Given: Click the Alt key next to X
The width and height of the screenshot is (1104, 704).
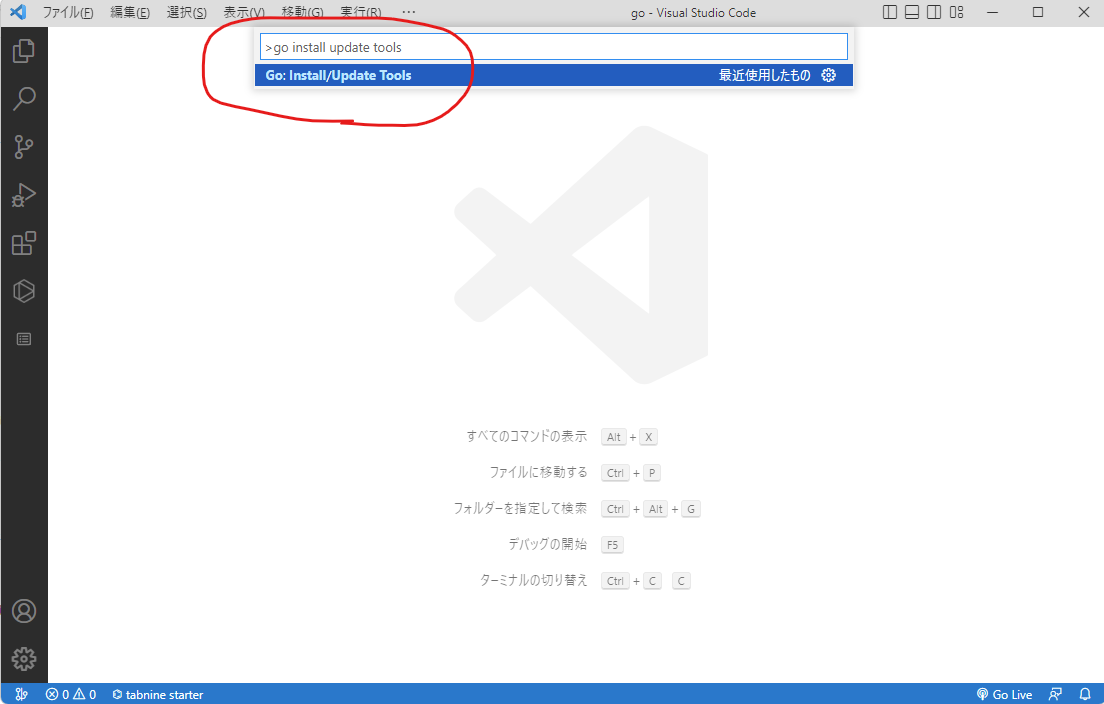Looking at the screenshot, I should tap(614, 437).
